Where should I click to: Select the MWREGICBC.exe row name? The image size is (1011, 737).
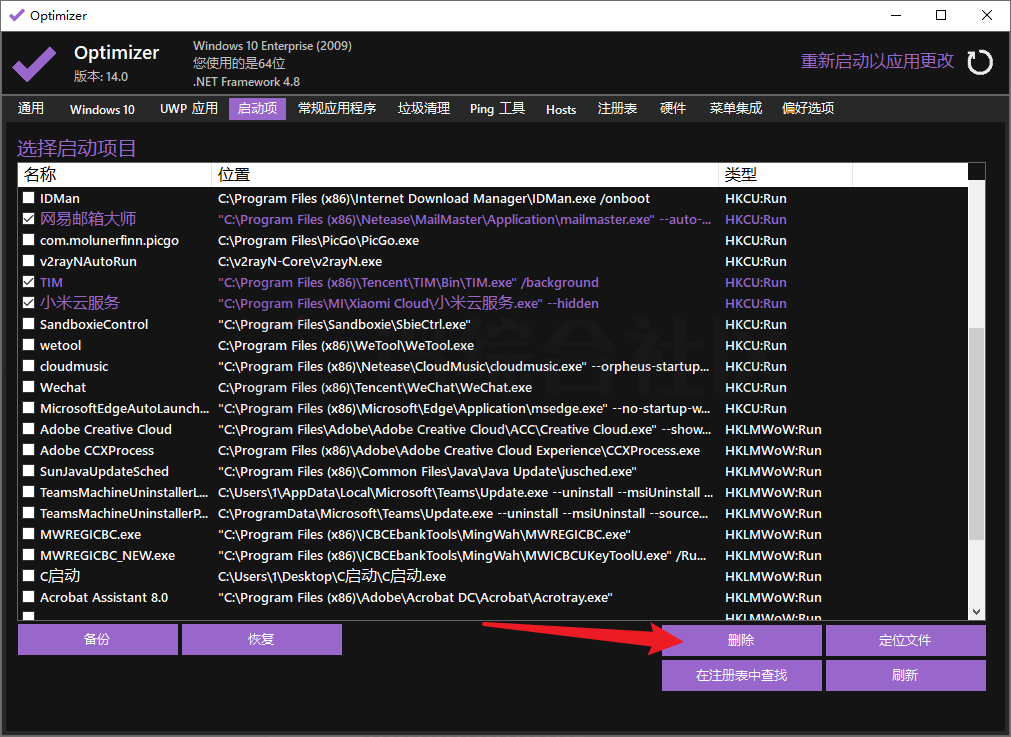(90, 534)
